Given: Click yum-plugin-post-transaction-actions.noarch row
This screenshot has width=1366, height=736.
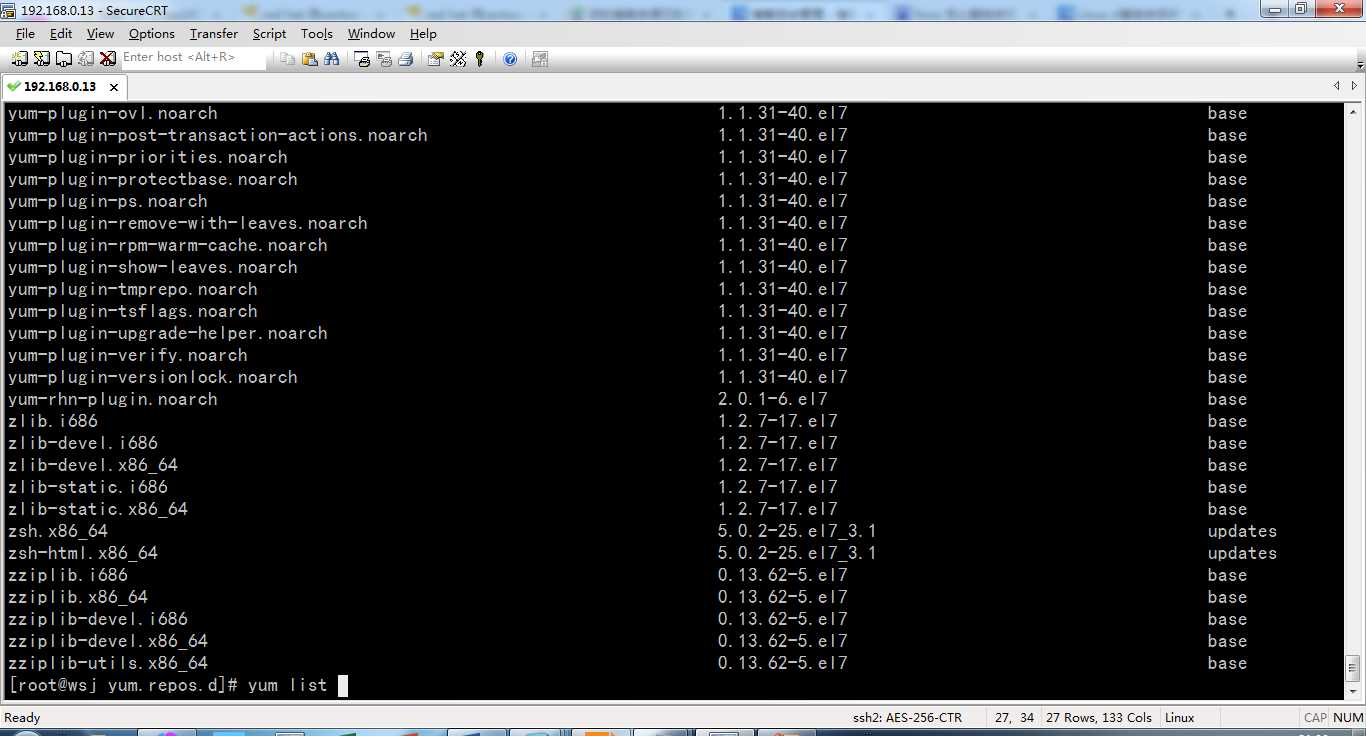Looking at the screenshot, I should [x=218, y=135].
